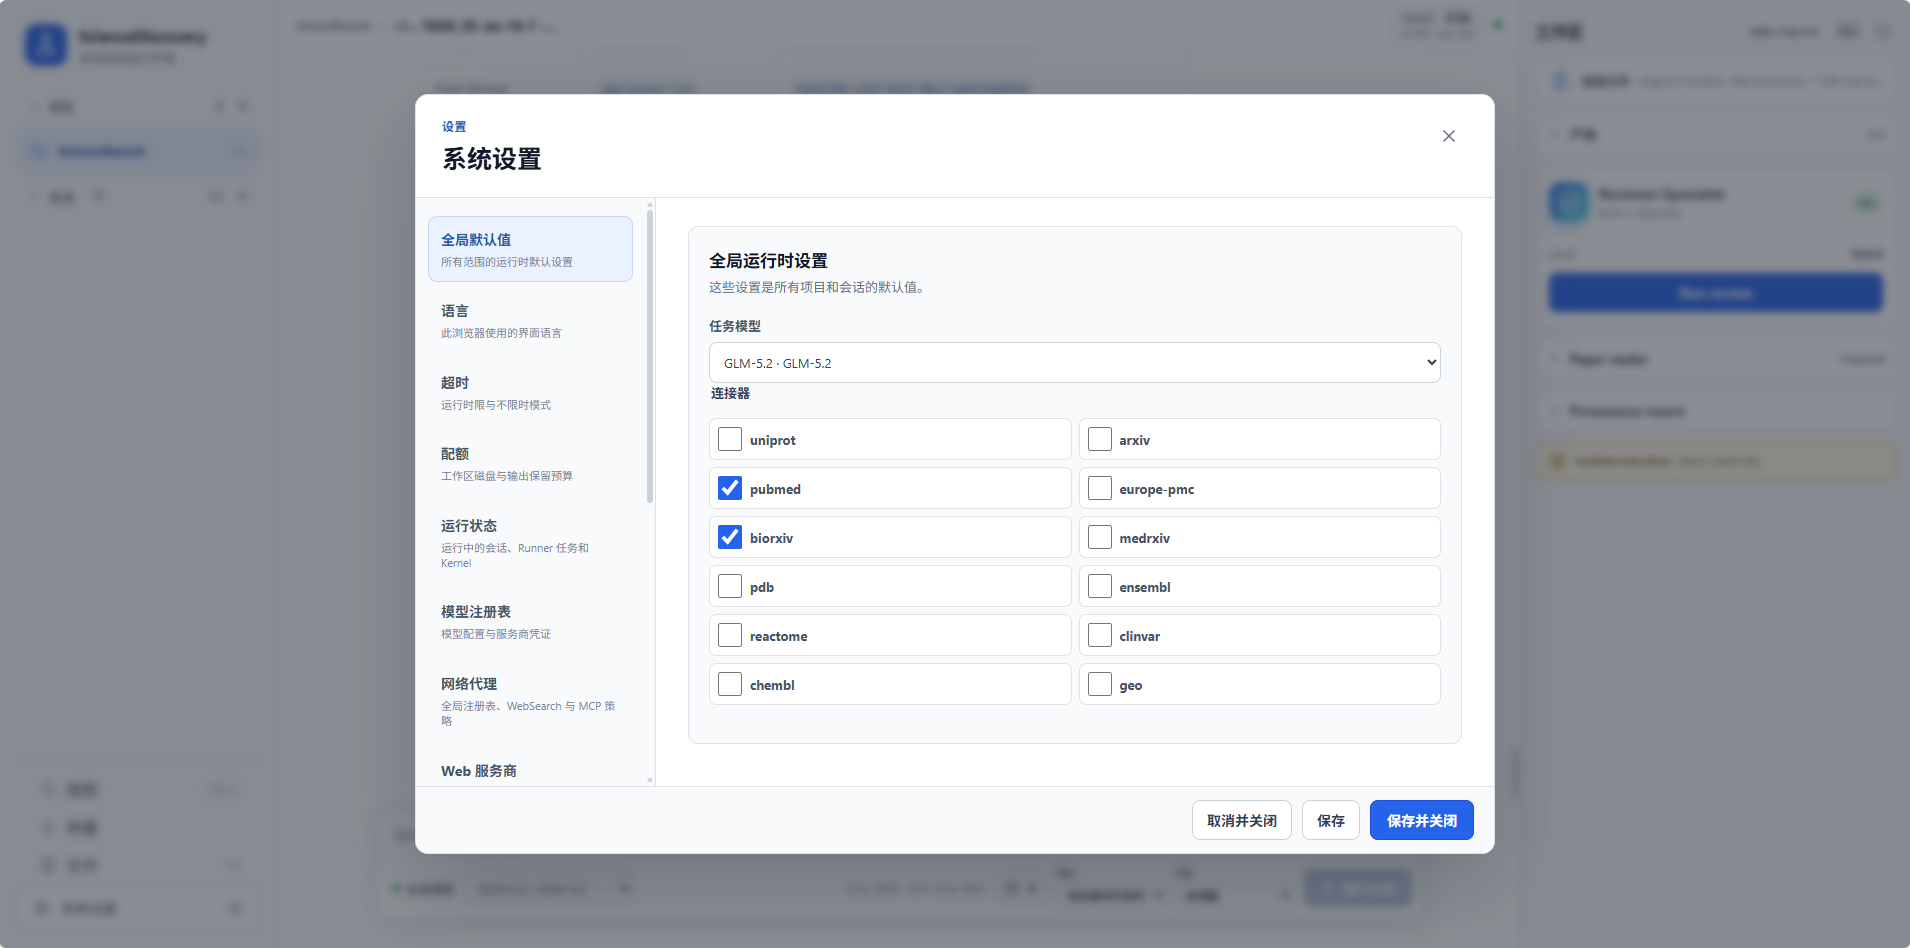Tick the geo connector checkbox
This screenshot has width=1910, height=948.
pyautogui.click(x=1100, y=684)
